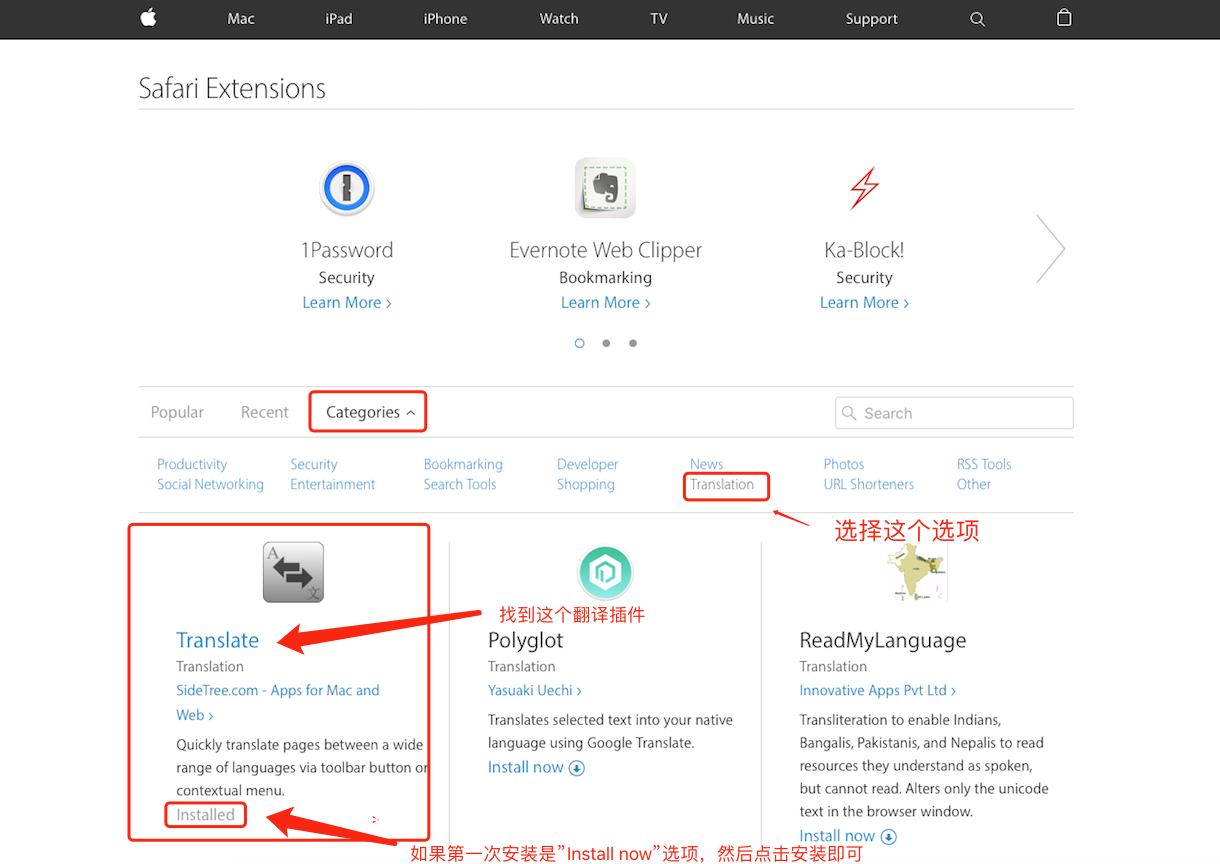Select the first carousel page dot
This screenshot has height=864, width=1220.
579,343
